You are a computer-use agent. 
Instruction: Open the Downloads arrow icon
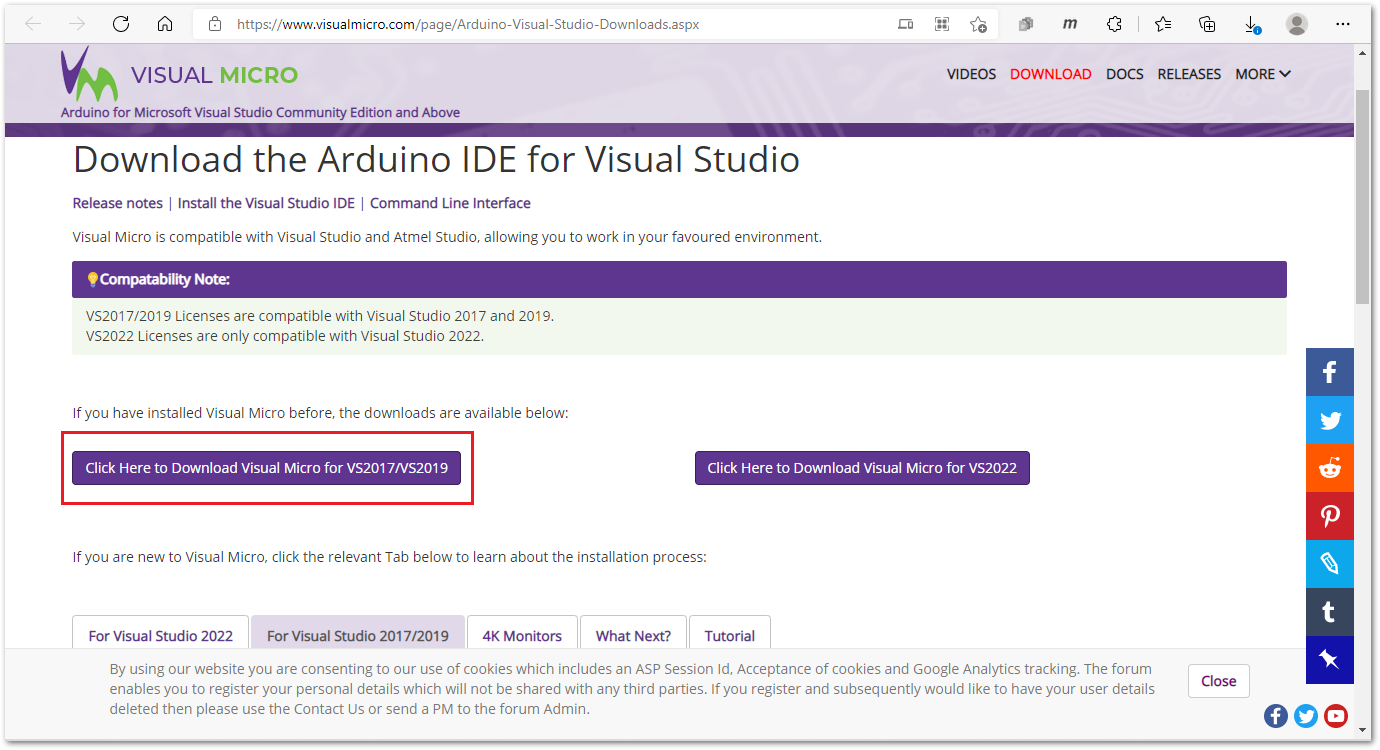1252,25
